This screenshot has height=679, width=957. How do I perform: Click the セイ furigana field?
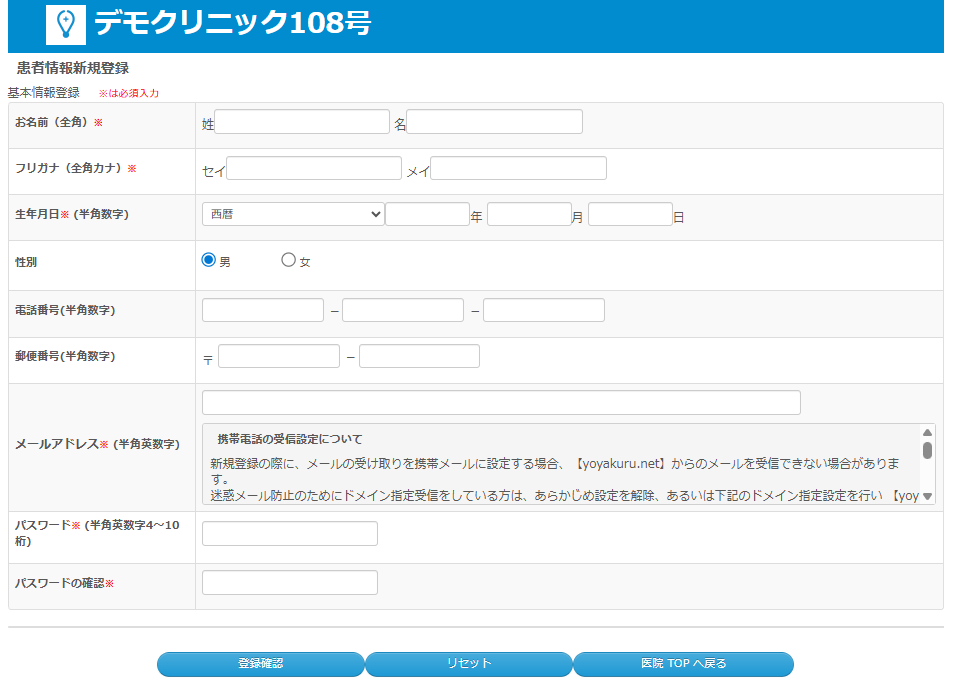[x=314, y=169]
